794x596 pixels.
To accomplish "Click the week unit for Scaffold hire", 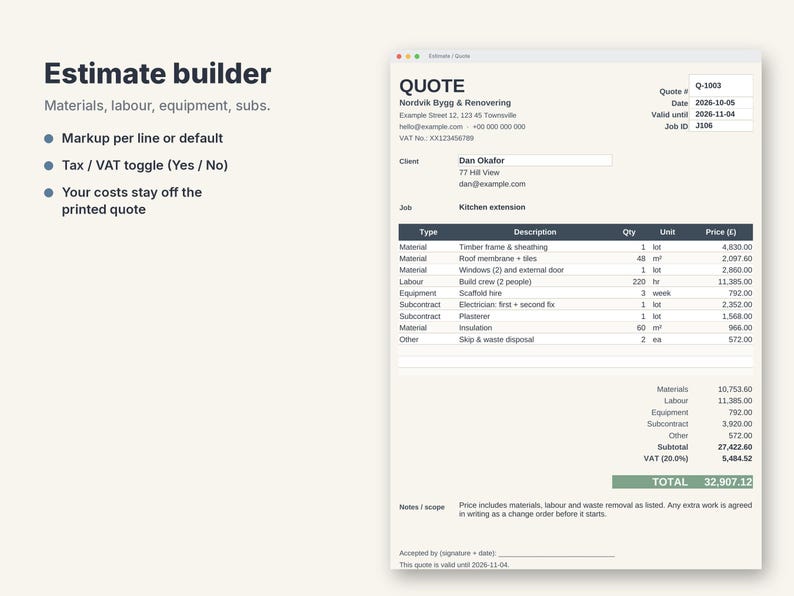I will tap(661, 293).
